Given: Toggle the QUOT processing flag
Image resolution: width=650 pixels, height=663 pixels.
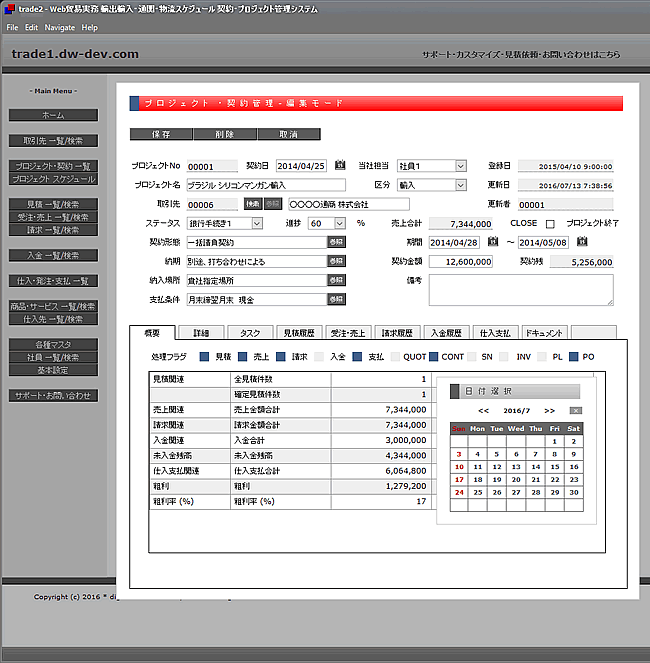Looking at the screenshot, I should pos(395,356).
